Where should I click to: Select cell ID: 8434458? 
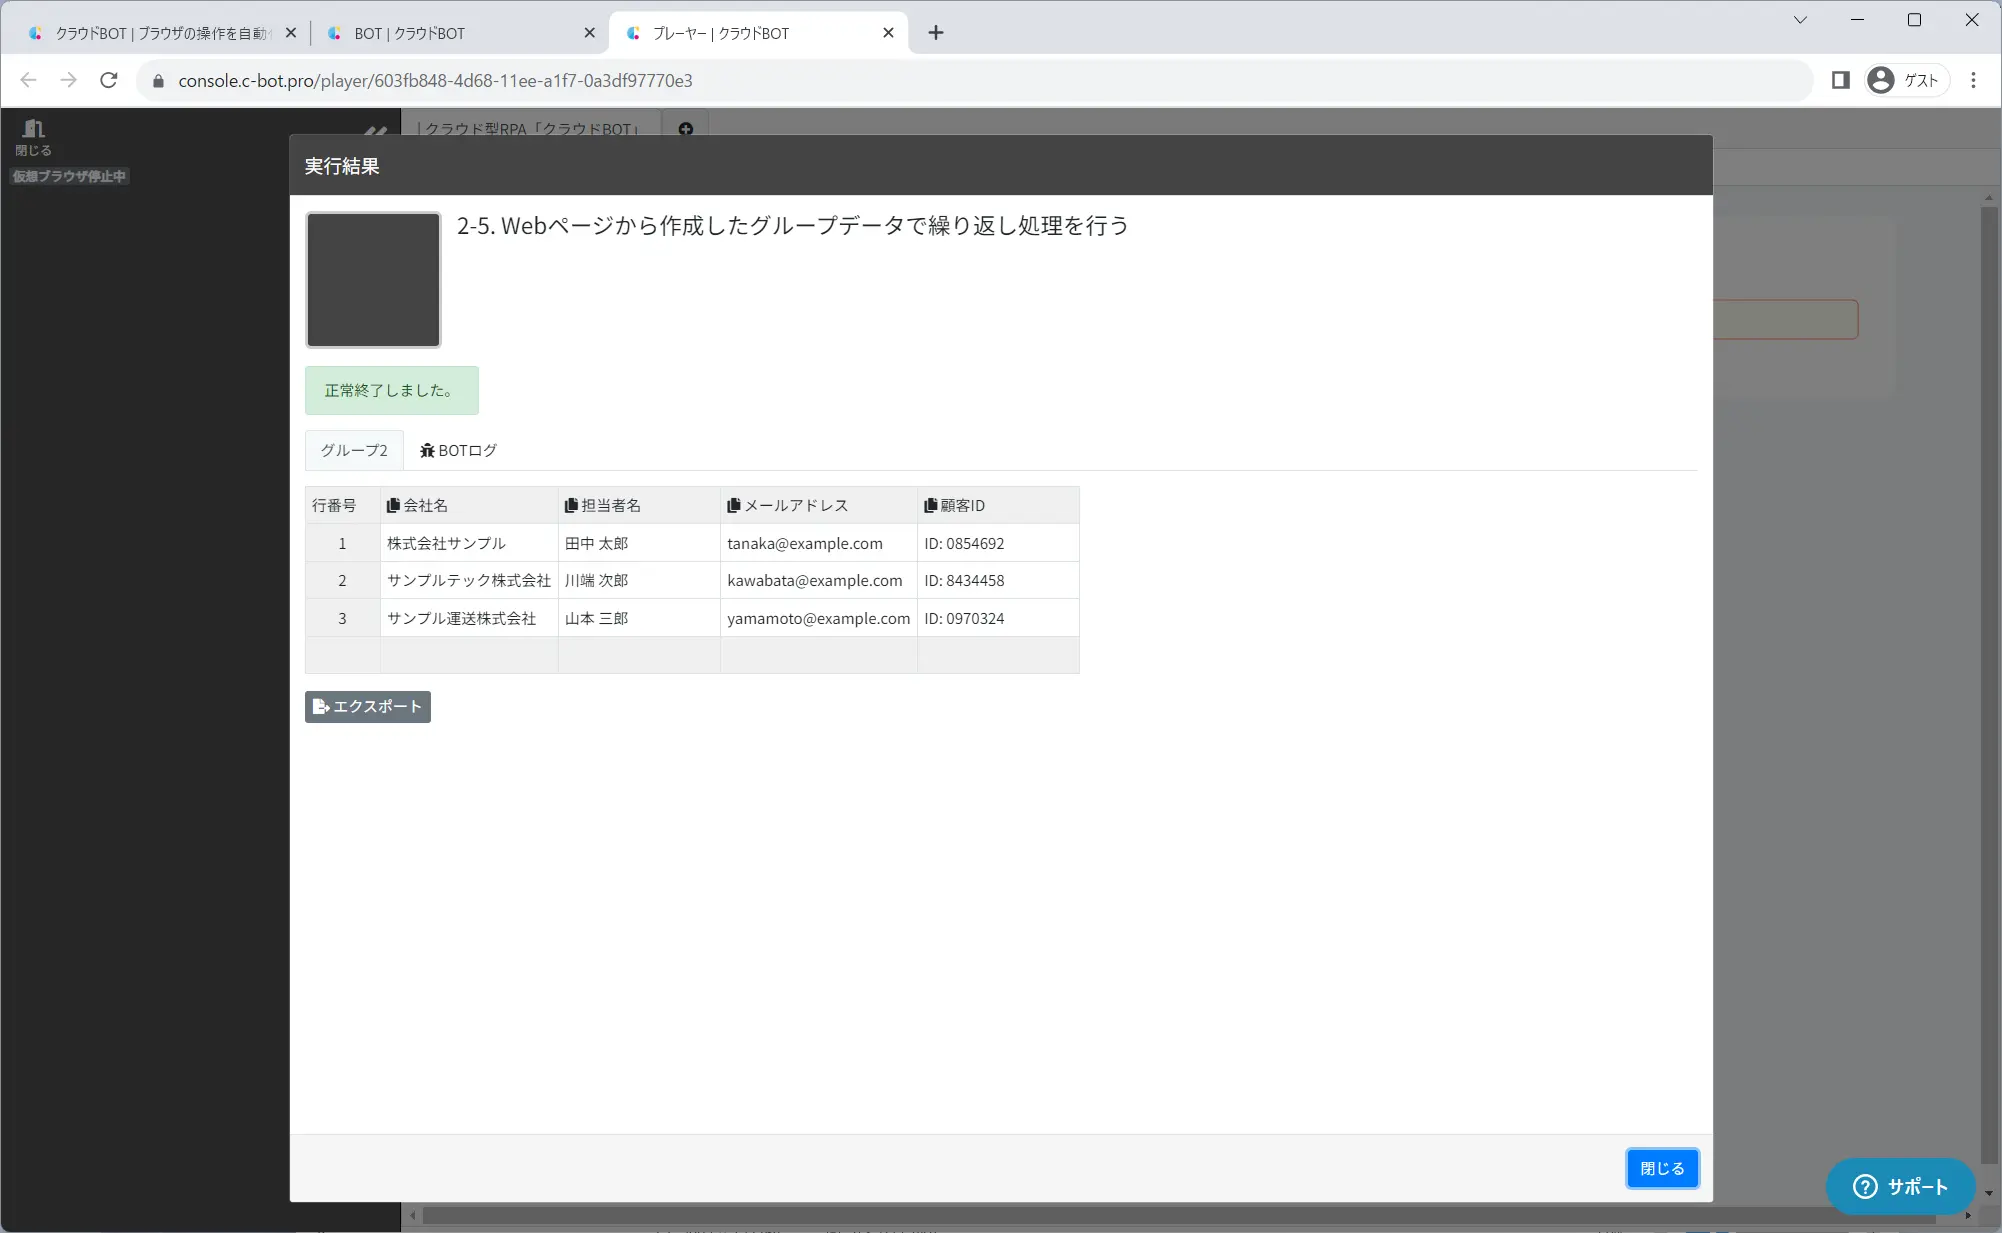(x=998, y=580)
